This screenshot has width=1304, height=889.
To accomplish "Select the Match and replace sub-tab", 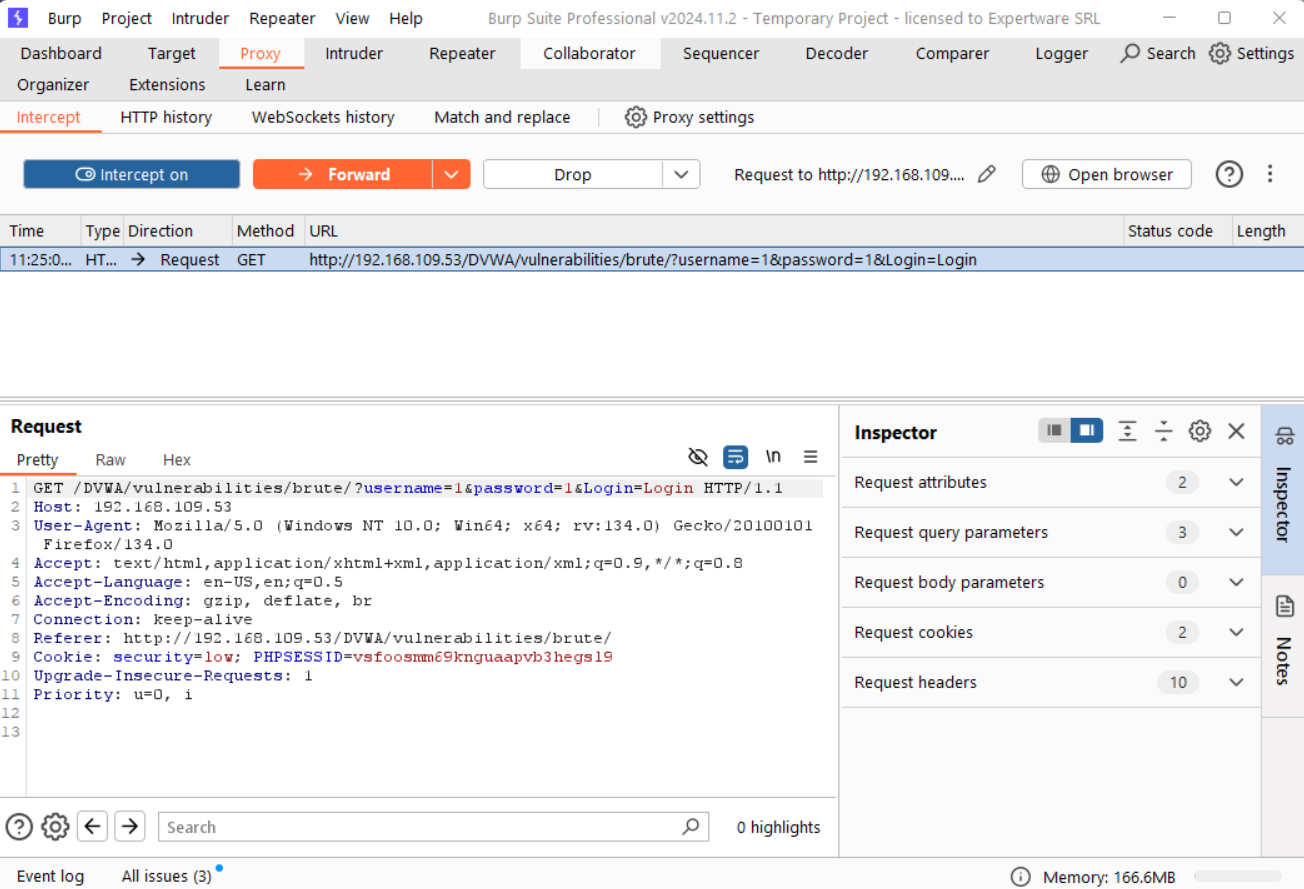I will coord(502,117).
